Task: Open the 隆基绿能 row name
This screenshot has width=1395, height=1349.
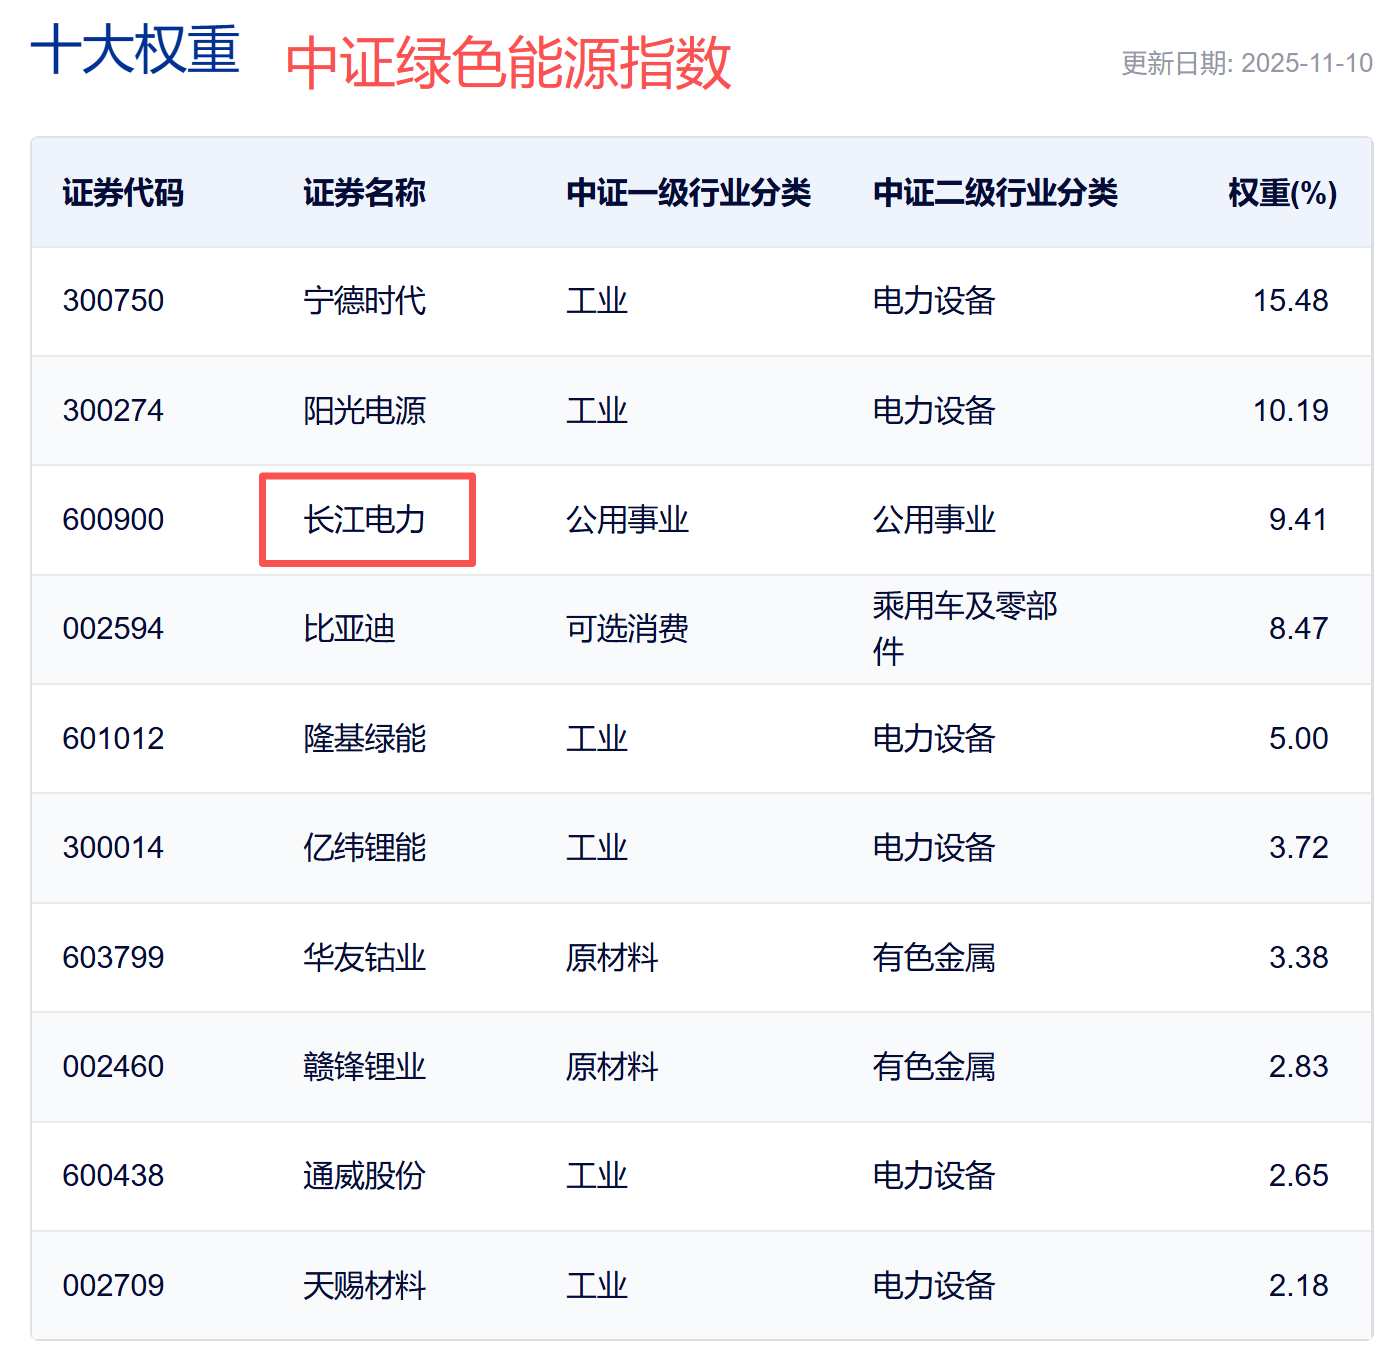Action: click(x=364, y=738)
